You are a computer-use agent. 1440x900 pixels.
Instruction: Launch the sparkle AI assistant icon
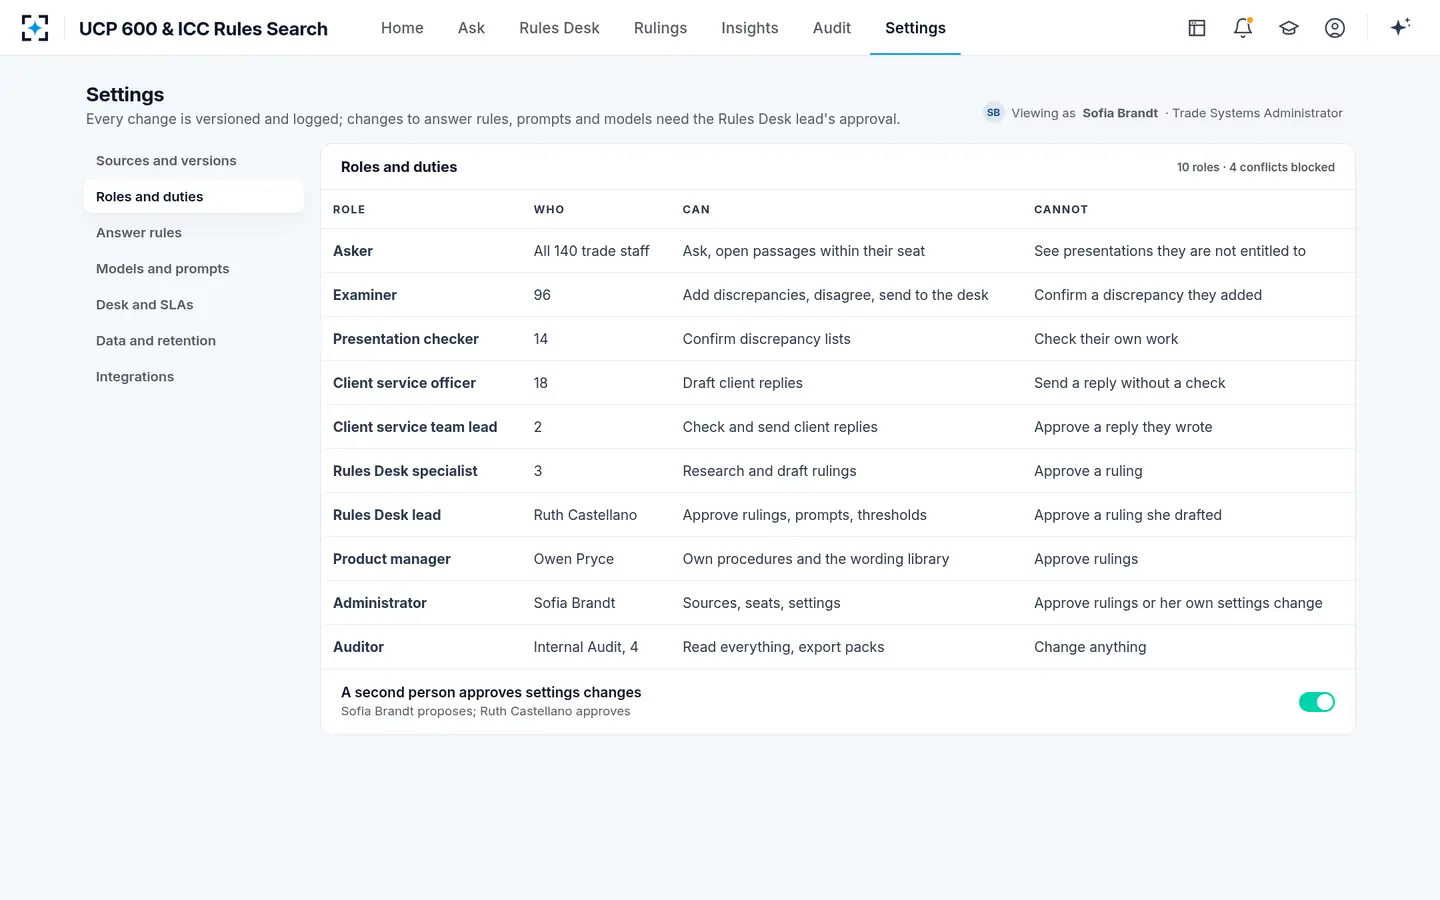pos(1400,27)
